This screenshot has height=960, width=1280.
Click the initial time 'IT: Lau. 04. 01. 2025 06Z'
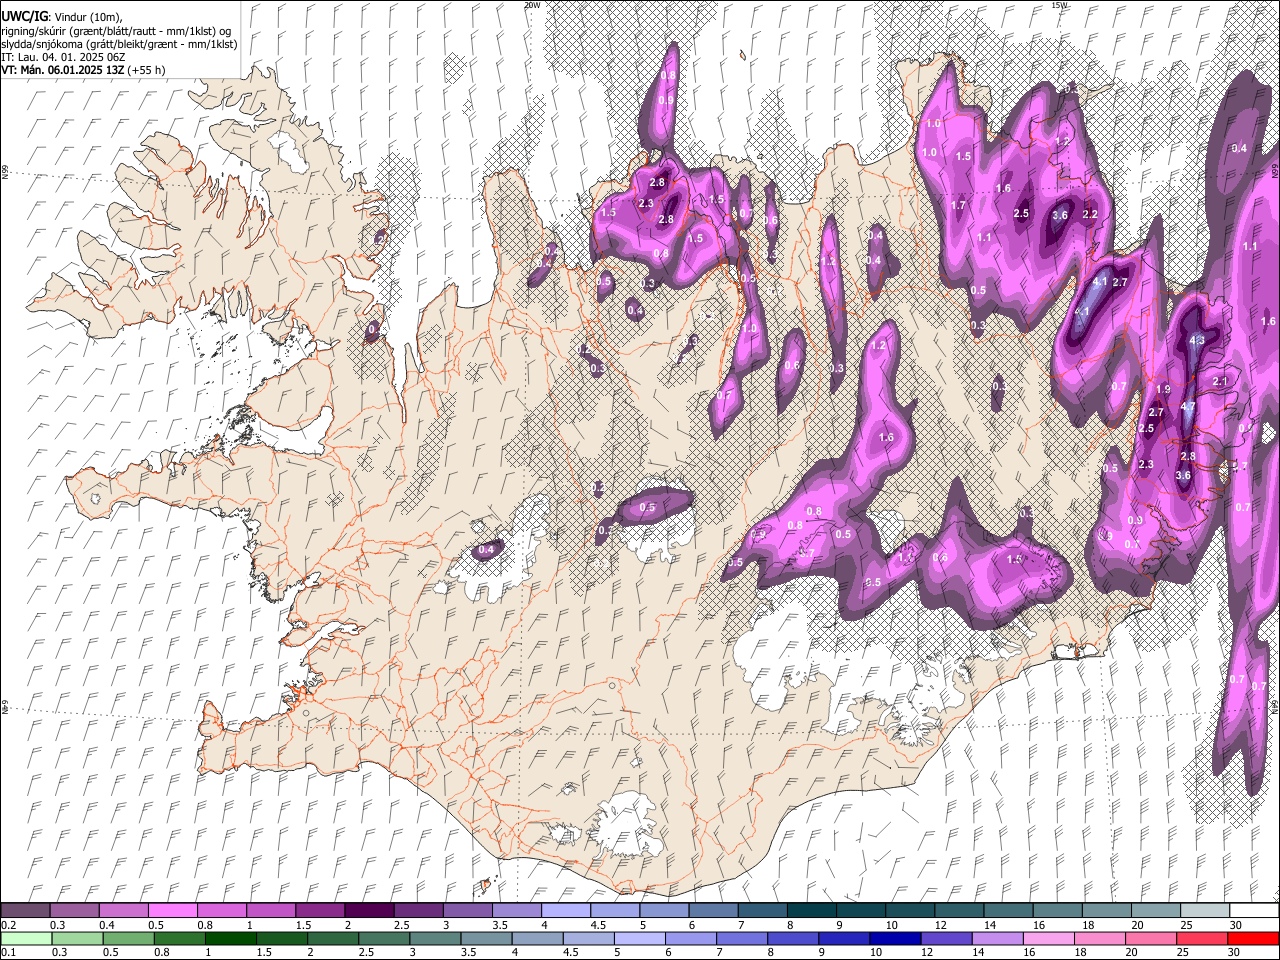(x=65, y=57)
